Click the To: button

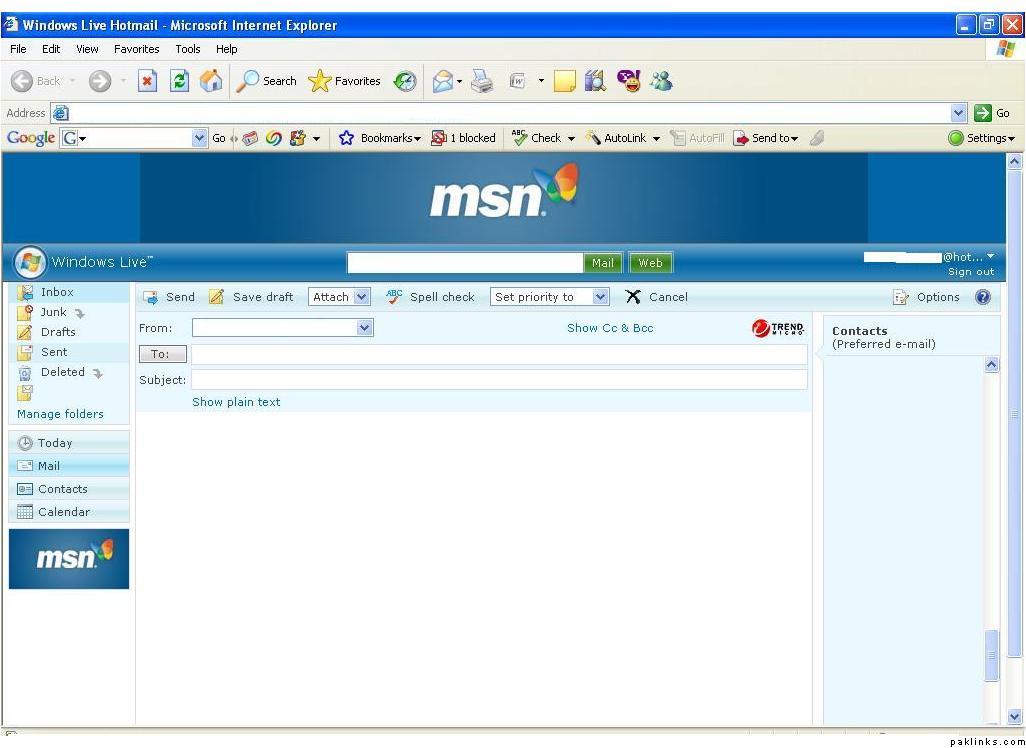coord(162,354)
